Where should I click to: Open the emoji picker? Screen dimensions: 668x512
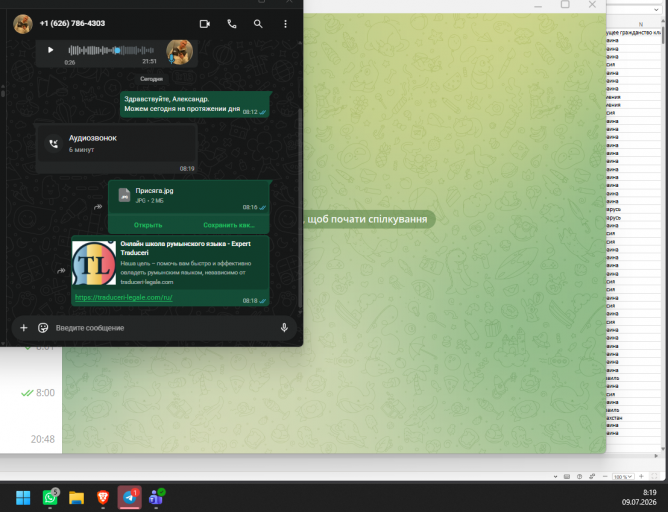(43, 328)
